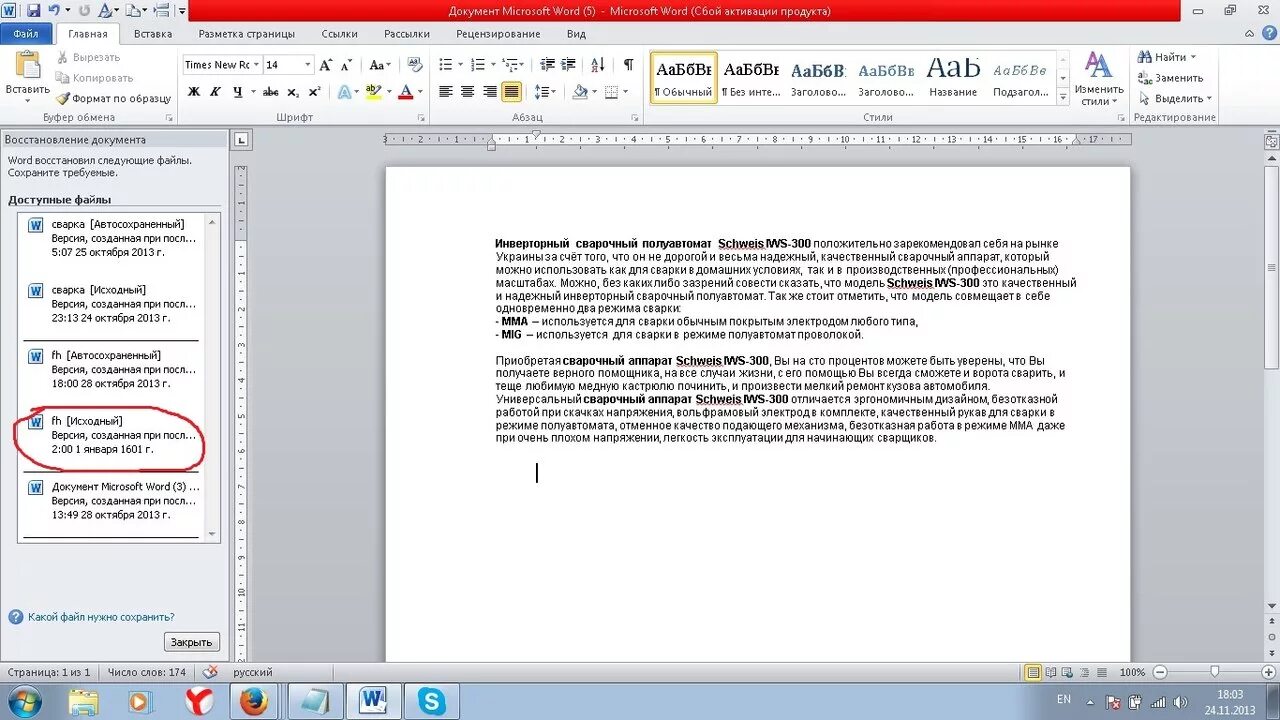This screenshot has width=1280, height=720.
Task: Click the Sort А-Я icon
Action: click(599, 65)
